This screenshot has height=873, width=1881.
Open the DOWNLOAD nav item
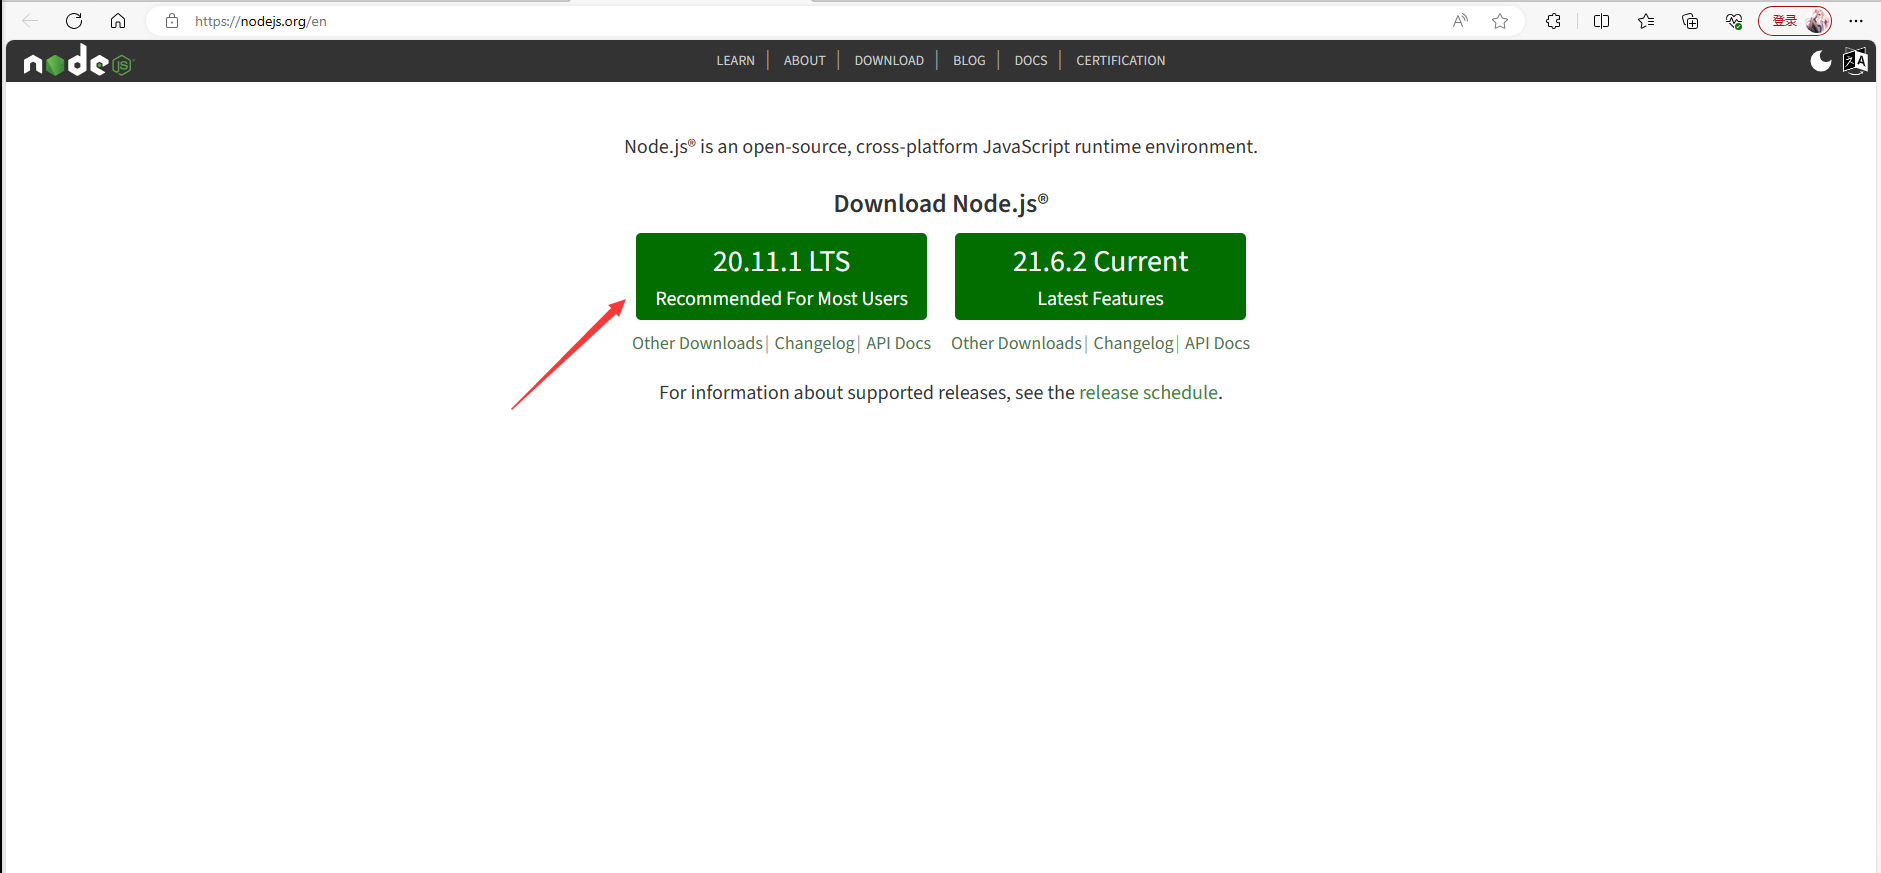click(x=889, y=61)
